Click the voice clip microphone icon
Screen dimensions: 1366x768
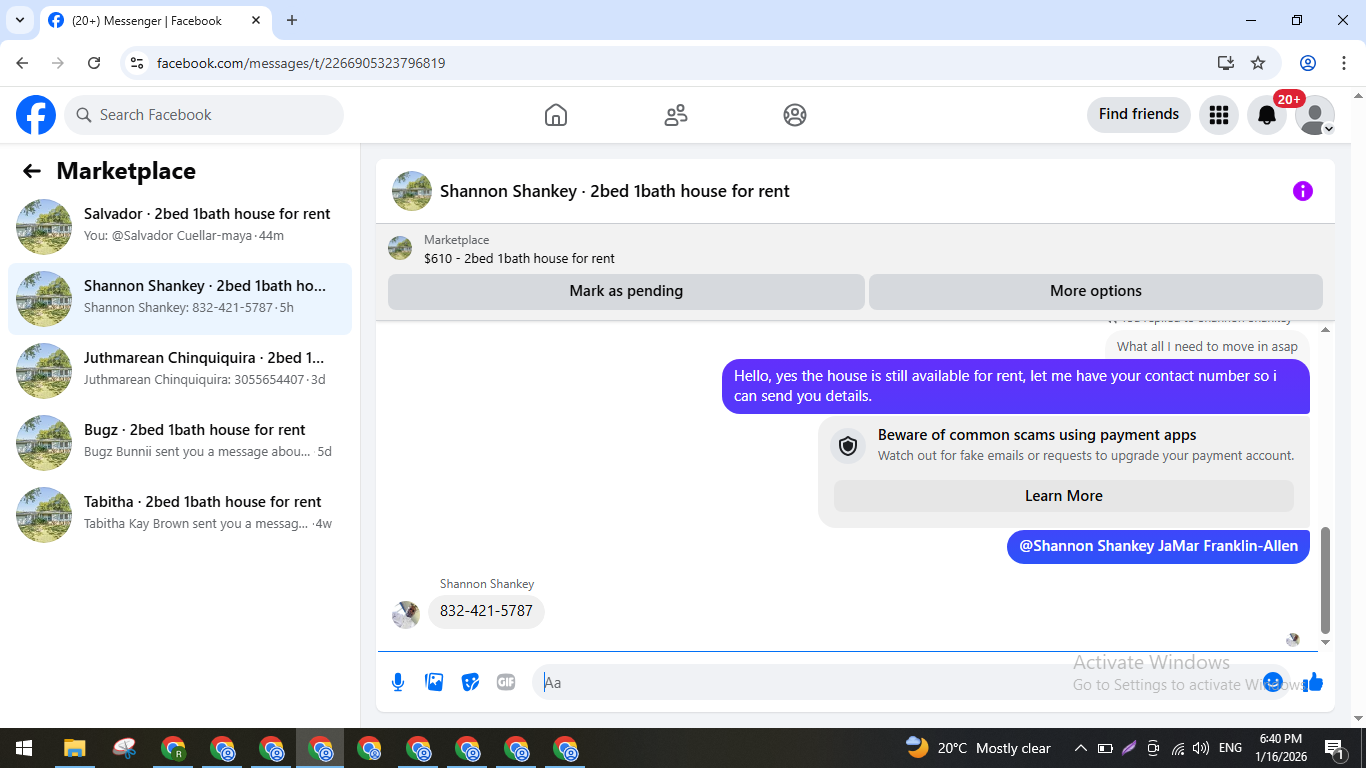pyautogui.click(x=398, y=682)
